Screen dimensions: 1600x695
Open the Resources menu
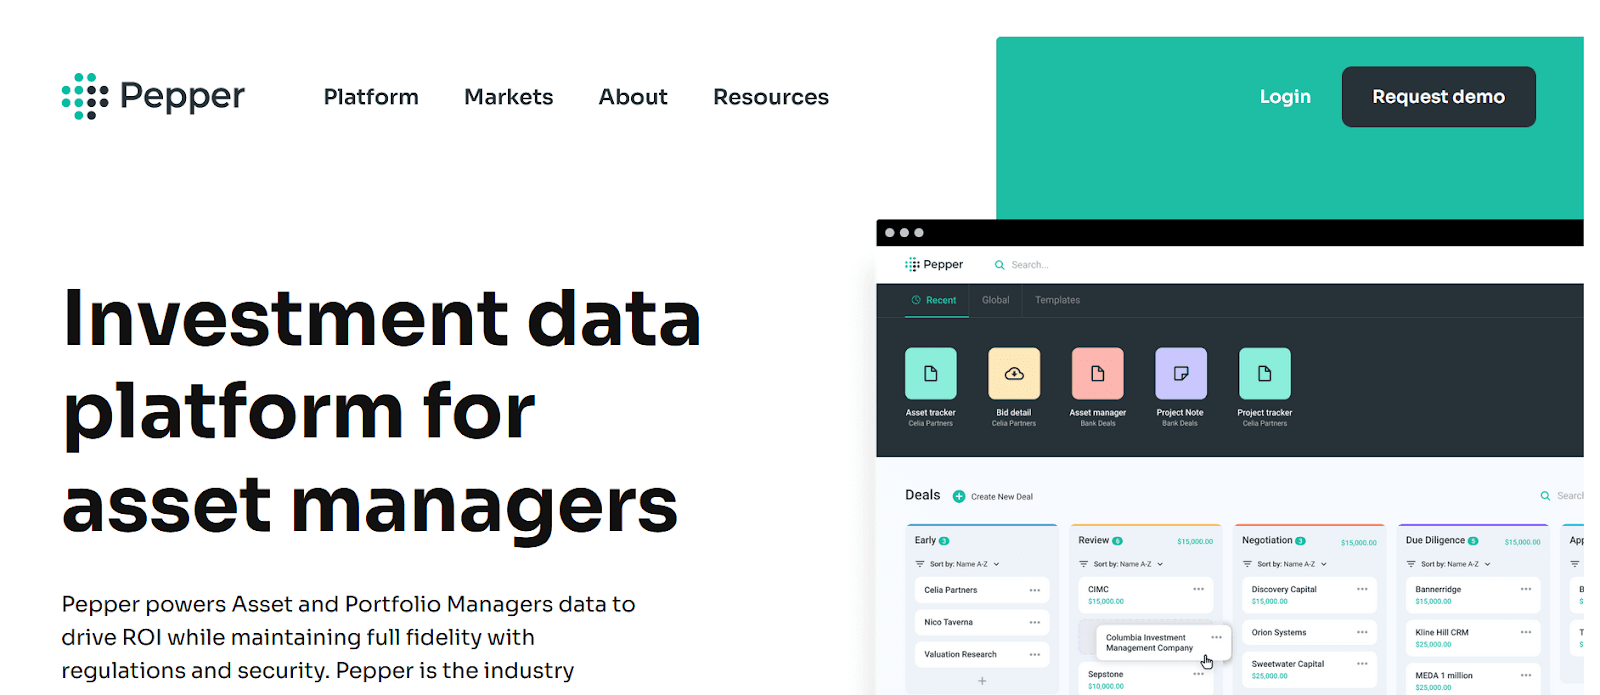click(771, 97)
